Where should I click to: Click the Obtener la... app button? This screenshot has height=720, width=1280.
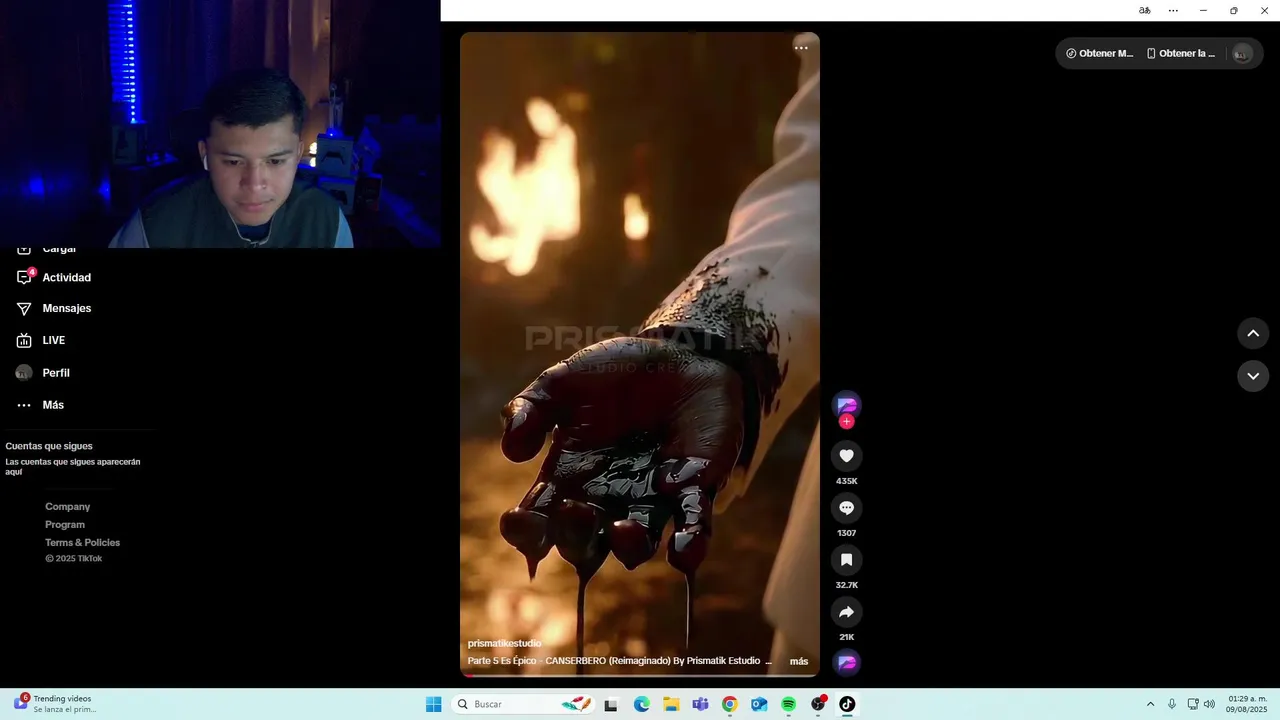[1181, 54]
